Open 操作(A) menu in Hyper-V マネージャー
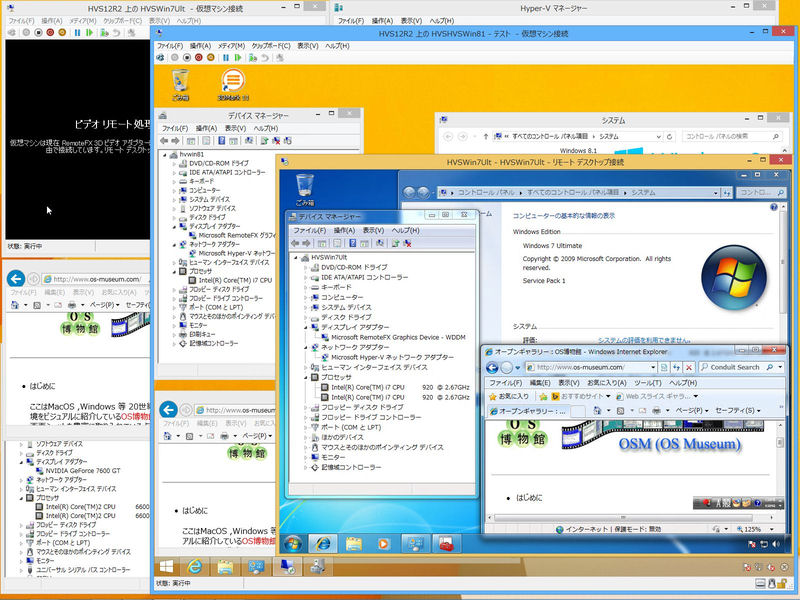Viewport: 800px width, 600px height. pyautogui.click(x=382, y=20)
